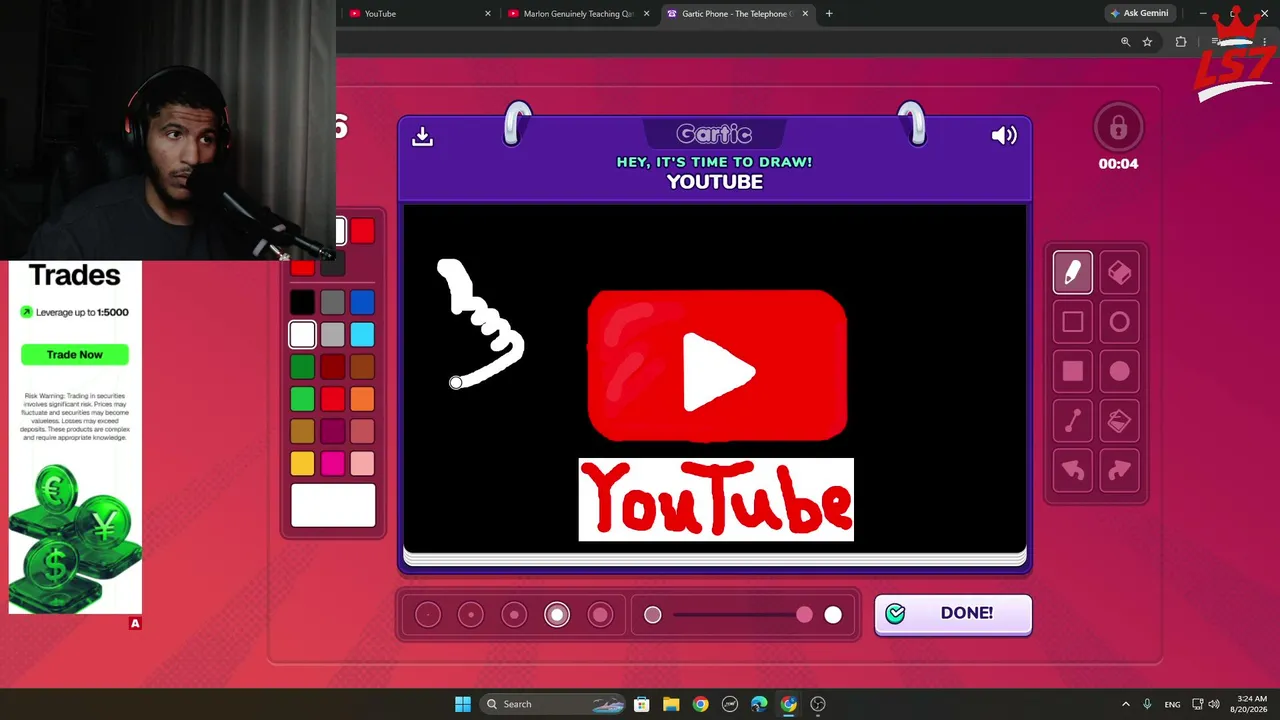1280x720 pixels.
Task: Select the third brush size
Action: coord(514,615)
